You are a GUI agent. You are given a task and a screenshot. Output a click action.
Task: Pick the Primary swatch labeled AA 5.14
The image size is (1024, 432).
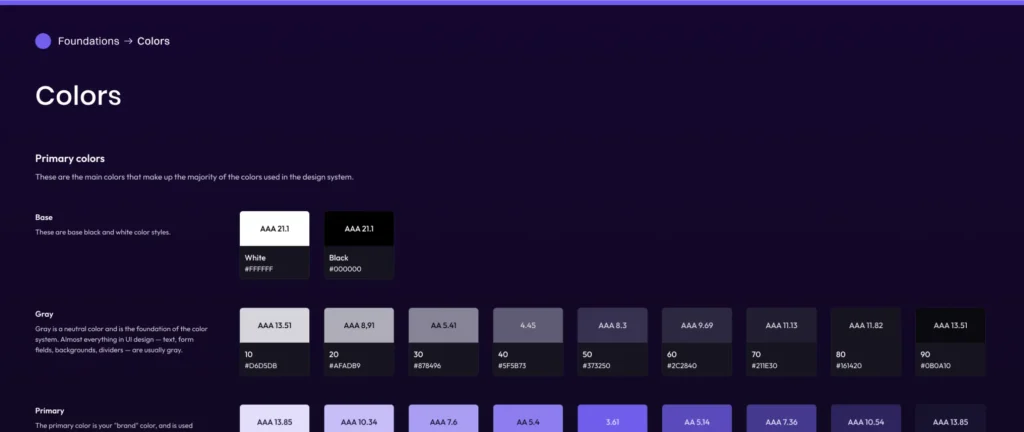coord(697,420)
